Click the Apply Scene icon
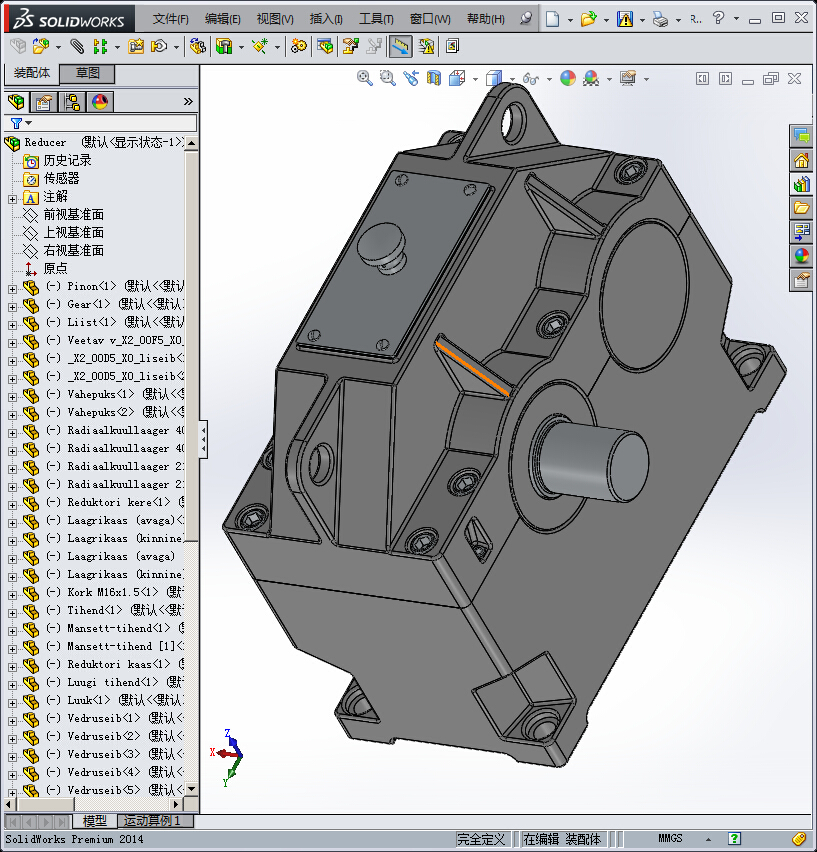This screenshot has height=852, width=817. pos(591,79)
